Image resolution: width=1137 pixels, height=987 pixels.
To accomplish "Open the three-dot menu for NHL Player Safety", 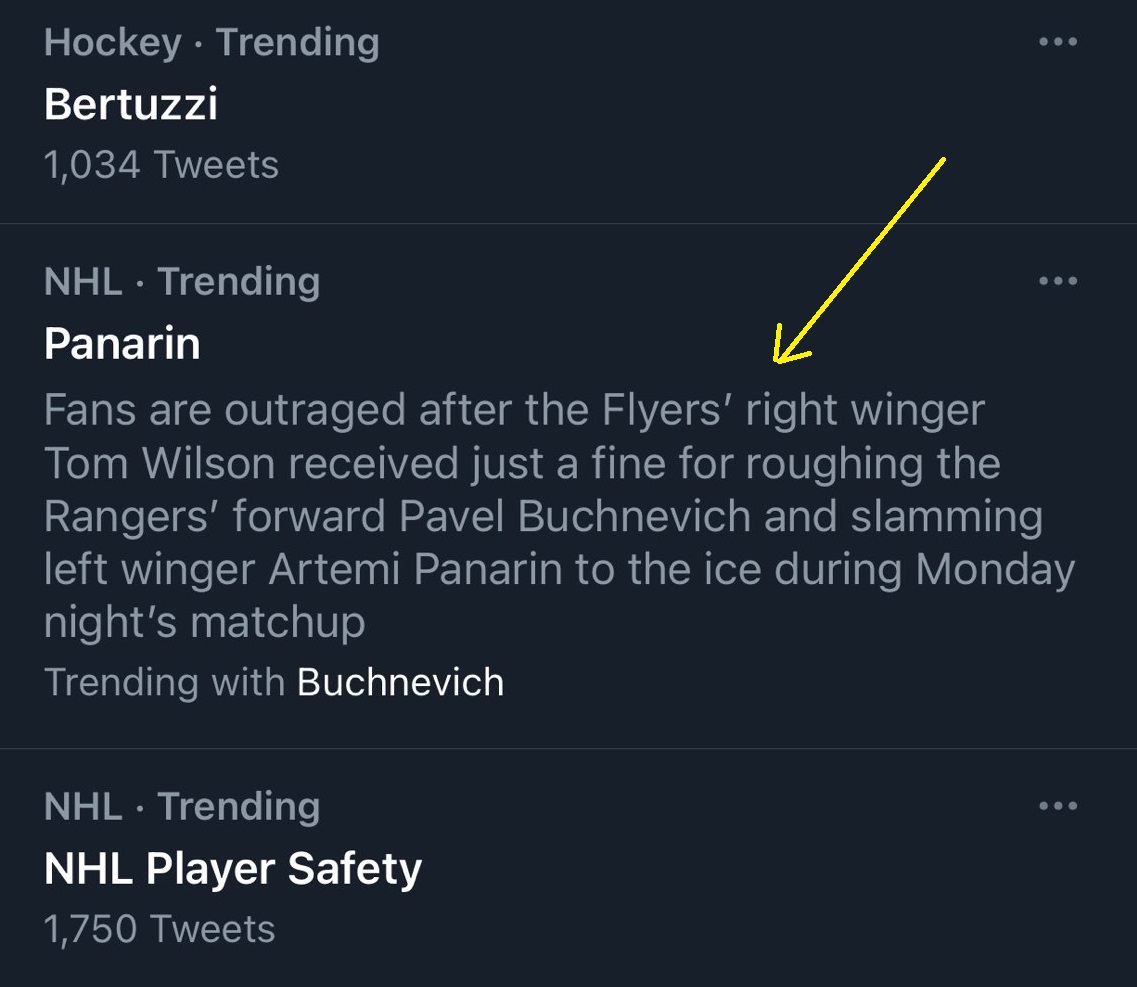I will [x=1058, y=806].
